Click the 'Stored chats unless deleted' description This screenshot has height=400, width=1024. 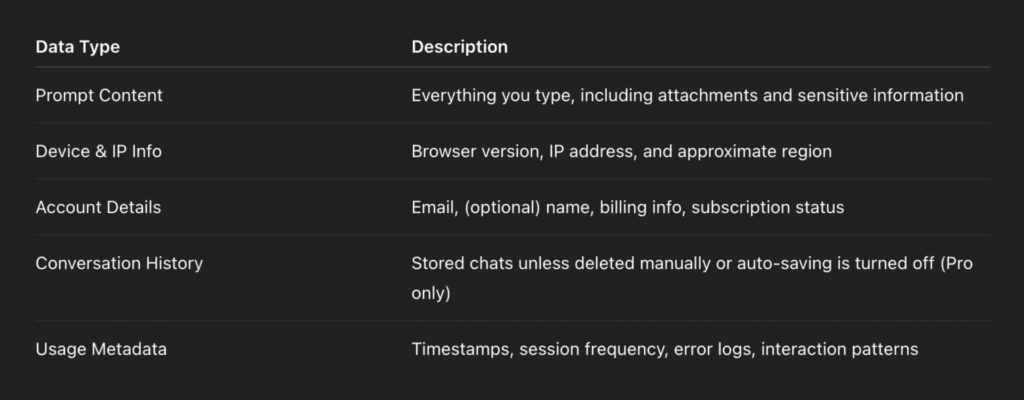[x=692, y=278]
